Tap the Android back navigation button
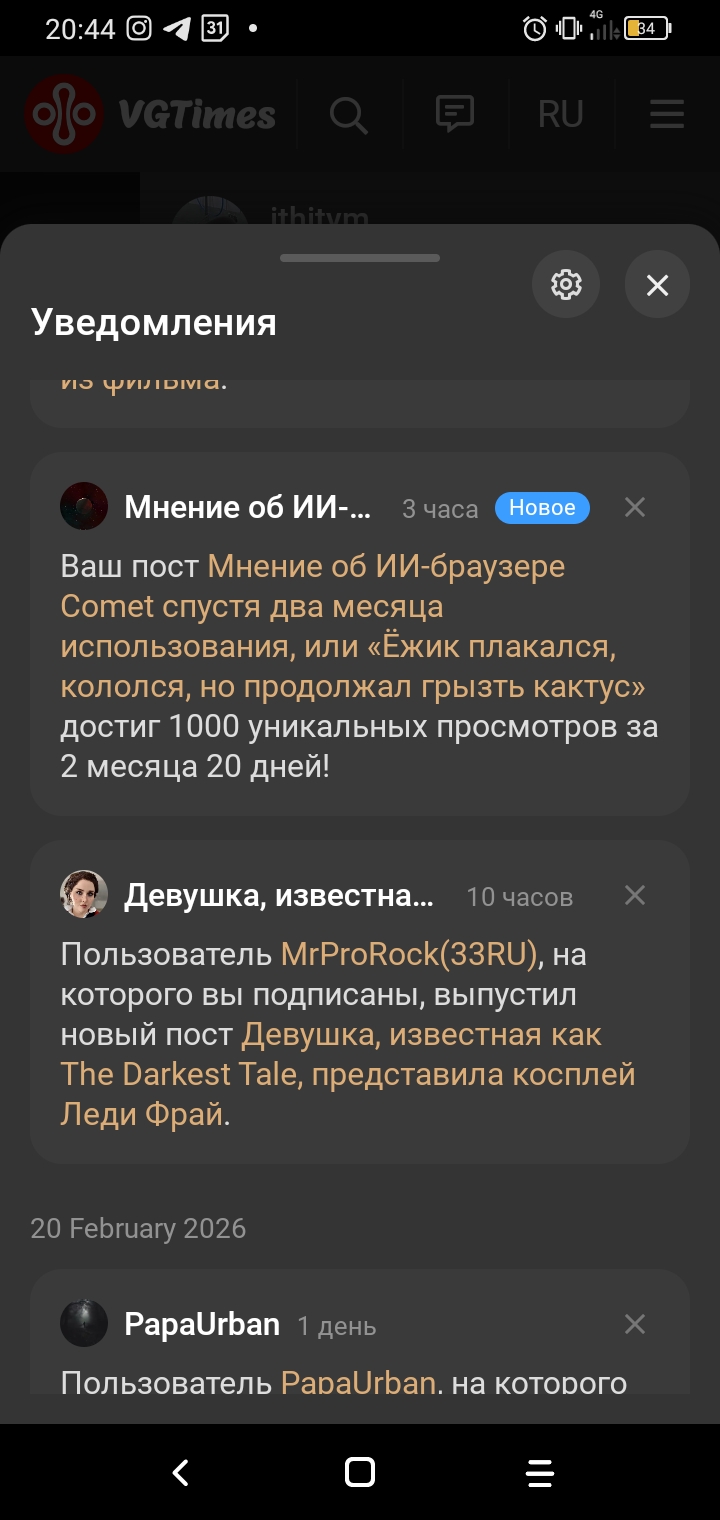 click(x=180, y=1472)
